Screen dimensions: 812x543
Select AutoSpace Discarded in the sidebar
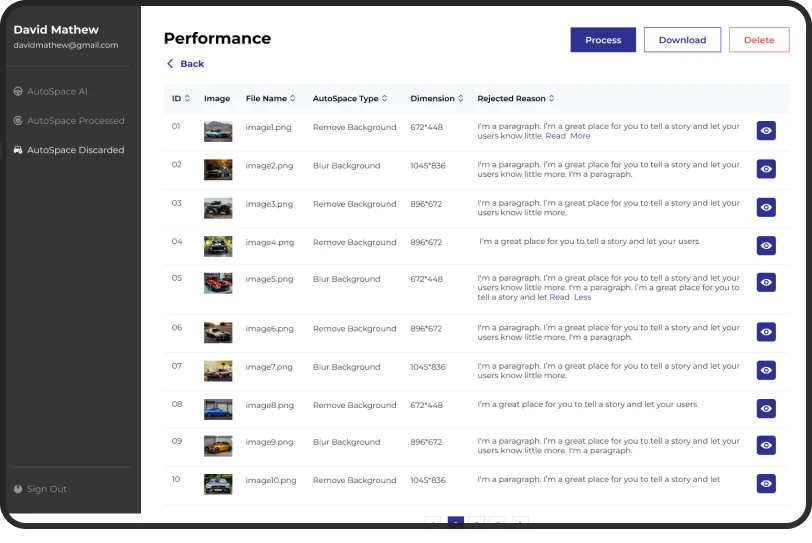[x=75, y=150]
